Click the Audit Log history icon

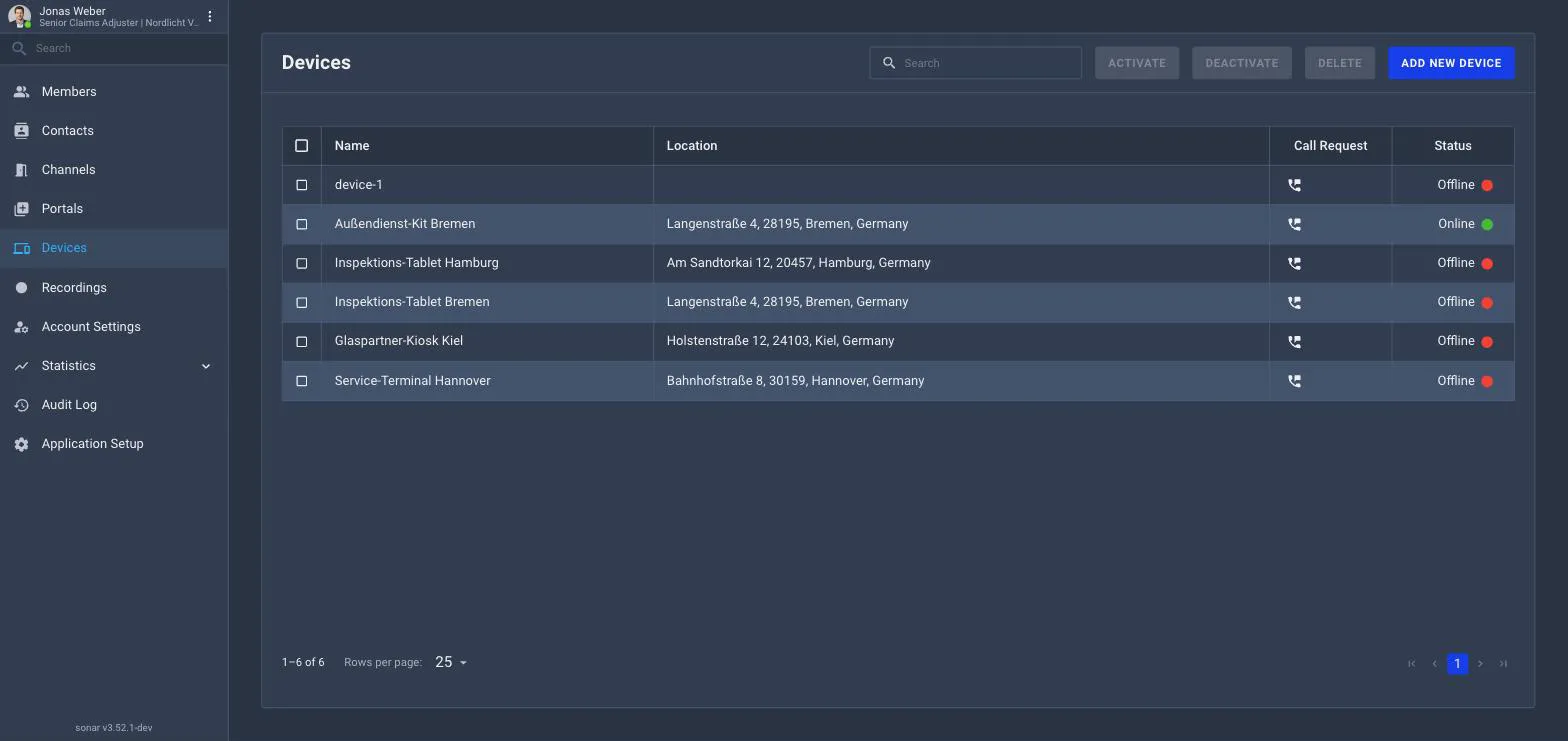(x=21, y=405)
